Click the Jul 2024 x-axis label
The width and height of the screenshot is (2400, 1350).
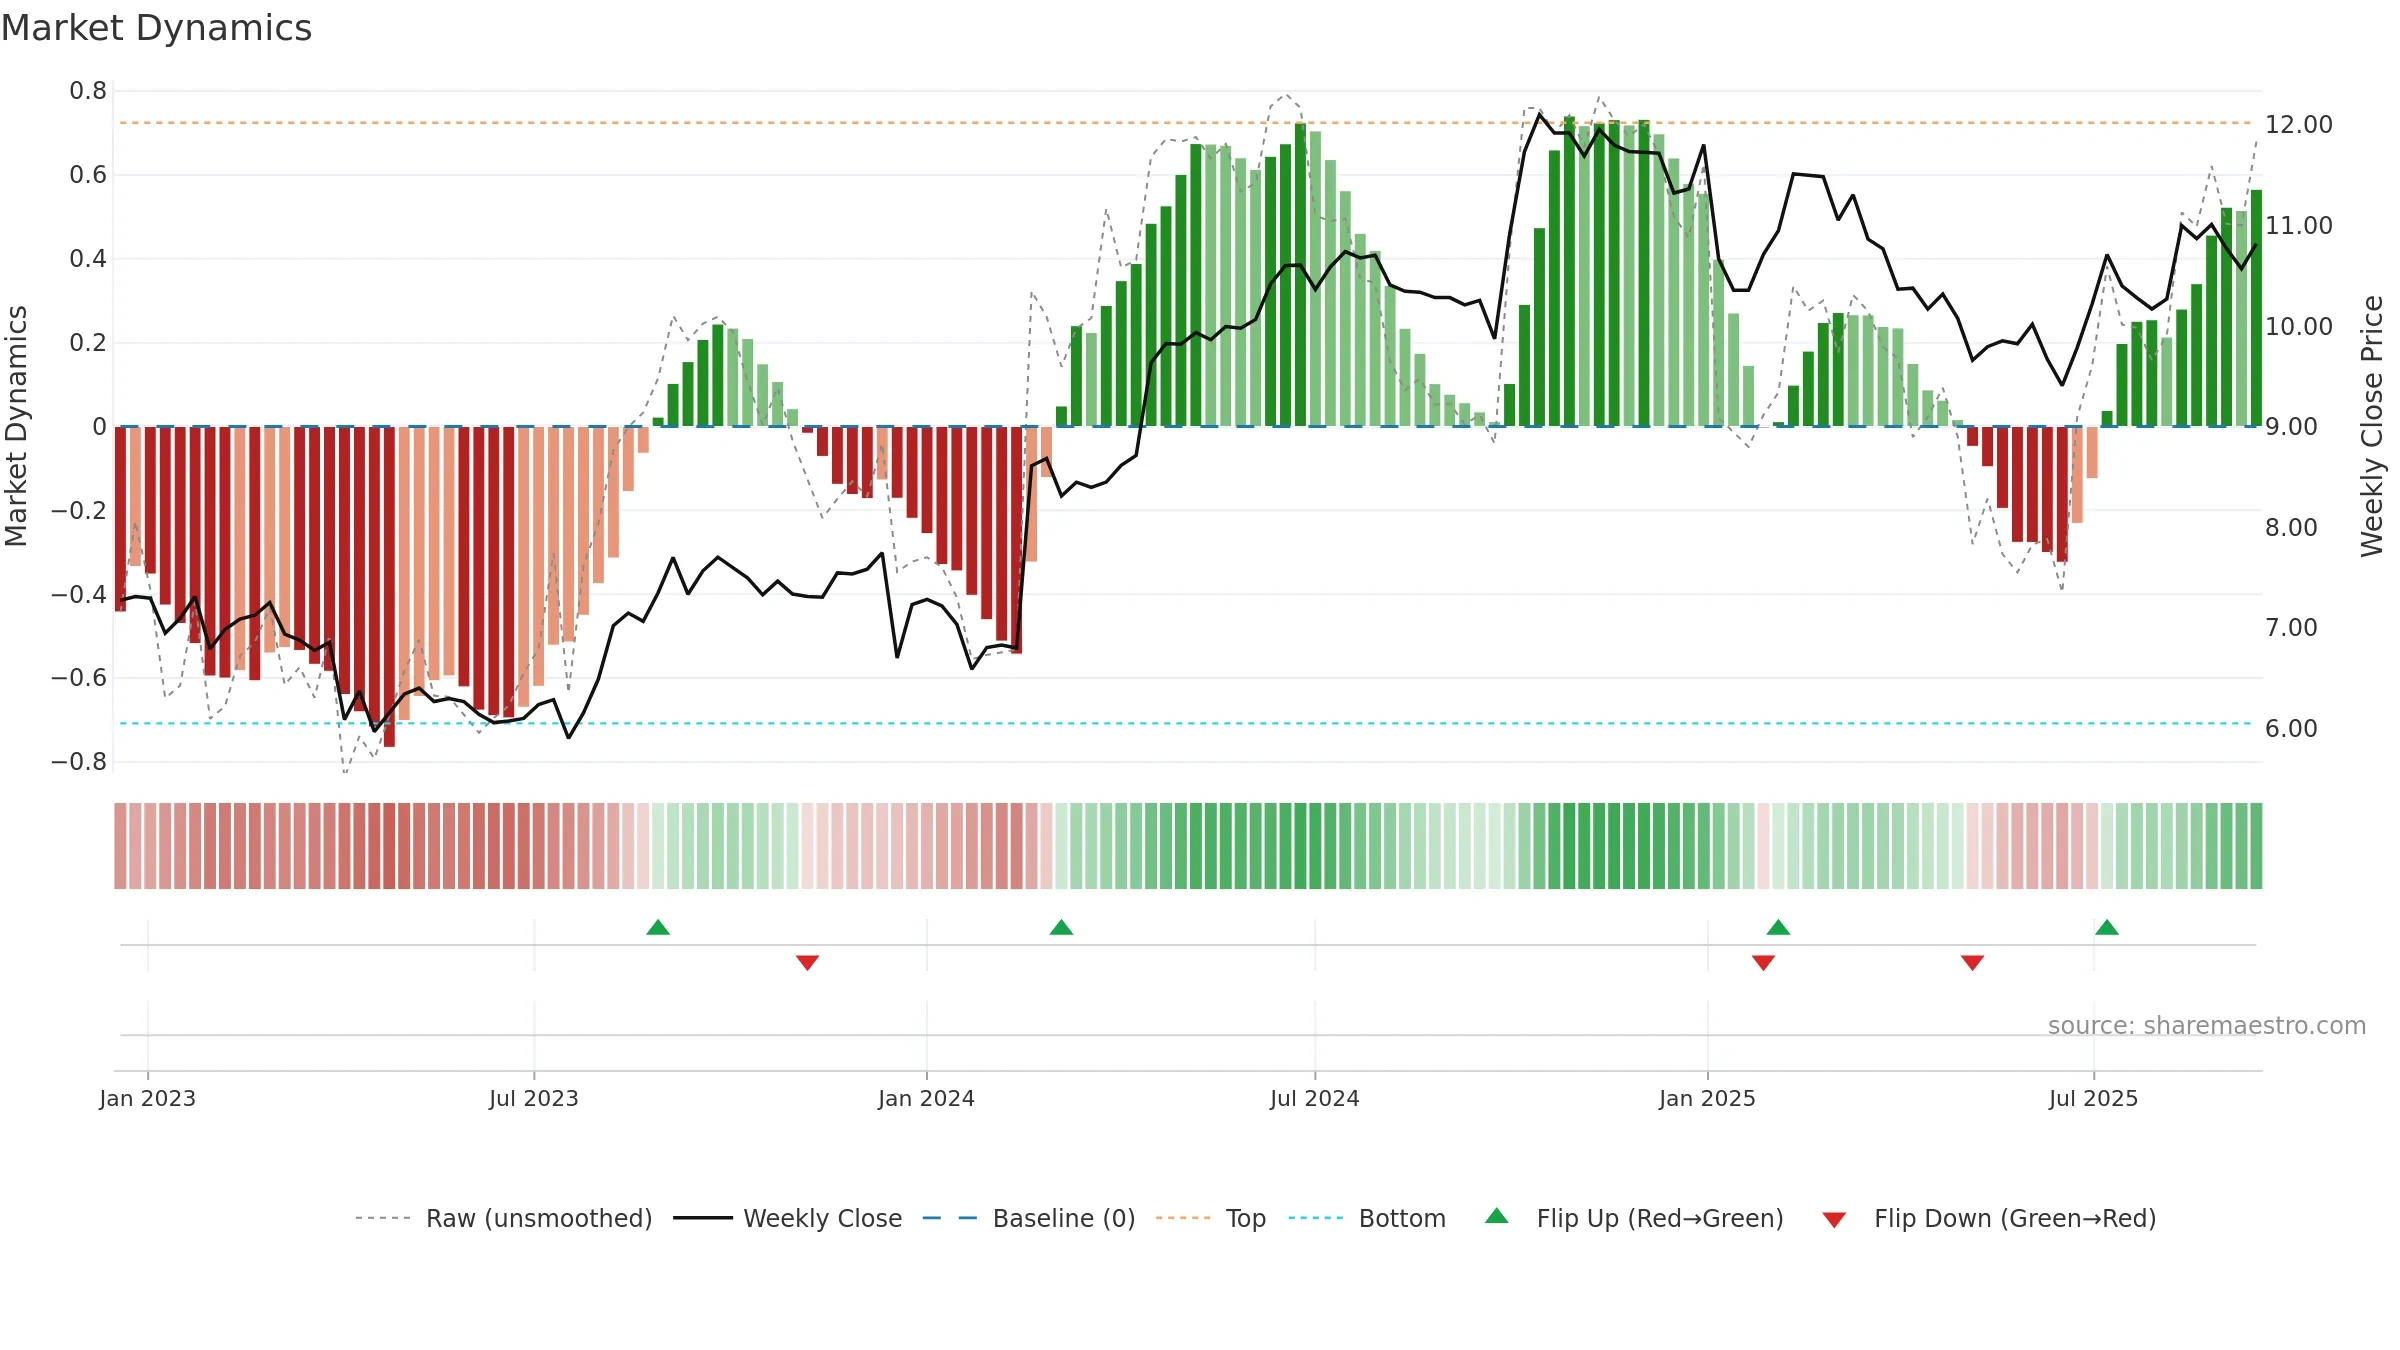tap(1315, 1098)
